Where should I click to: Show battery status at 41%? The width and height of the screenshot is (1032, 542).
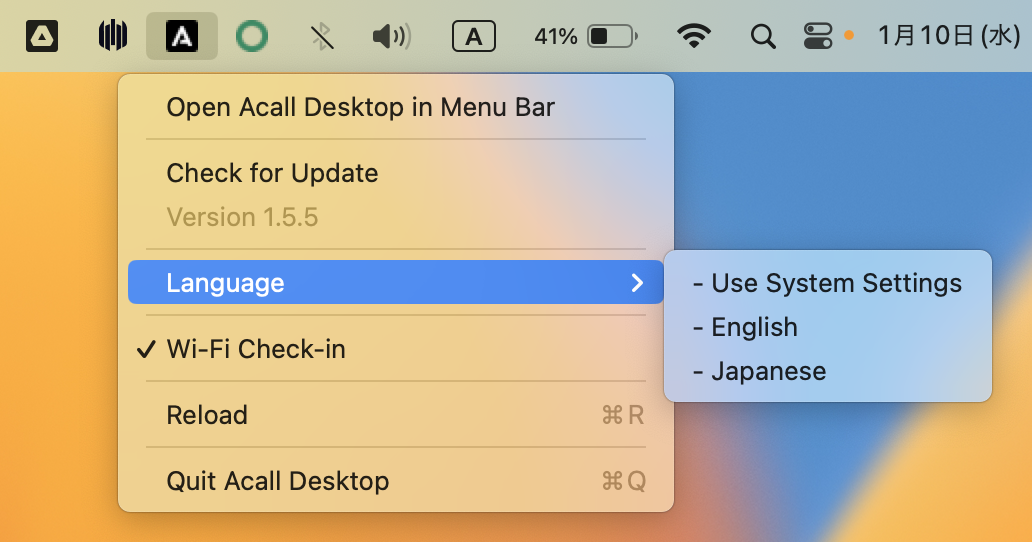click(x=586, y=36)
